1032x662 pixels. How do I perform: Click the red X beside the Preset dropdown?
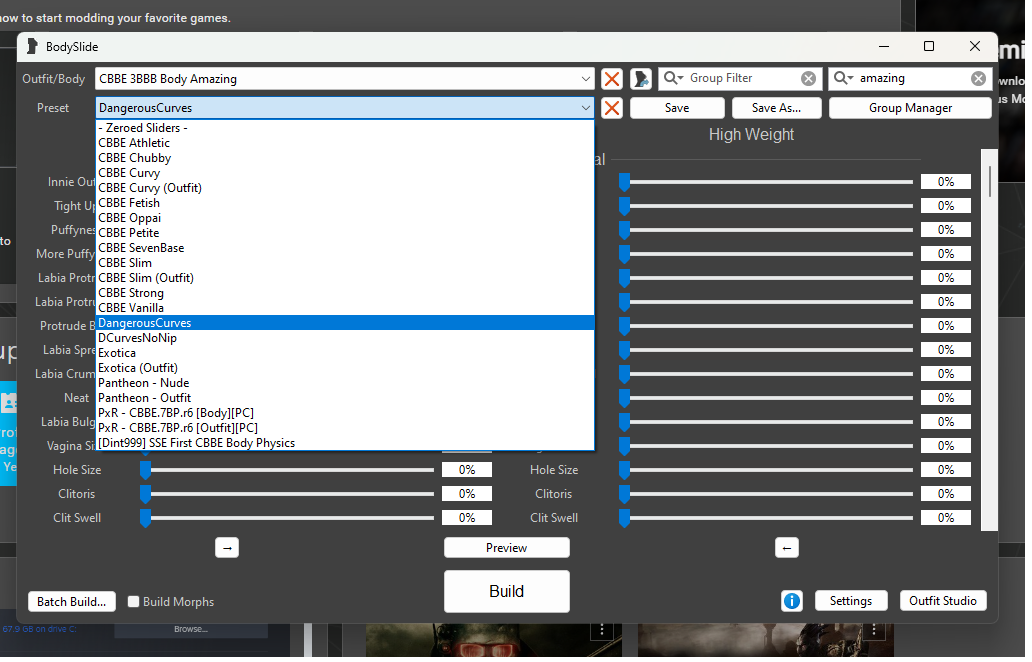612,108
